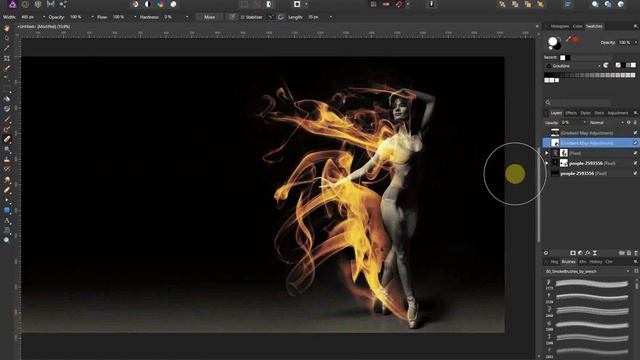Lock the layer using padlock icon
Image resolution: width=640 pixels, height=360 pixels.
[635, 122]
